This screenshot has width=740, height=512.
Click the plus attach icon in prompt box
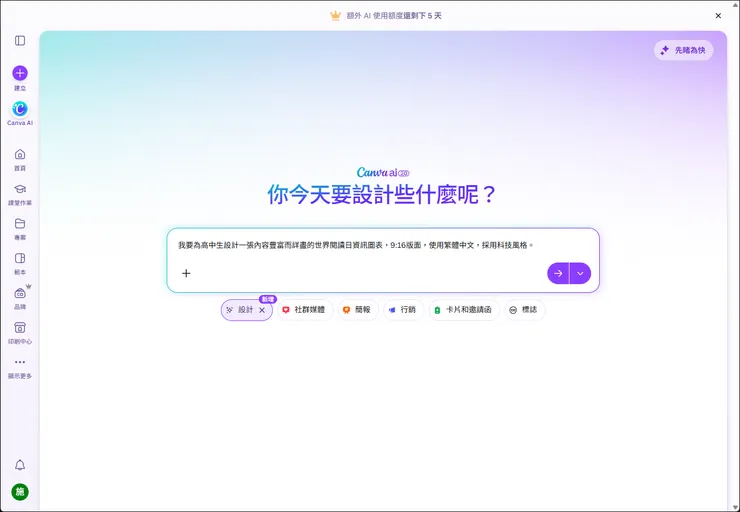coord(186,273)
